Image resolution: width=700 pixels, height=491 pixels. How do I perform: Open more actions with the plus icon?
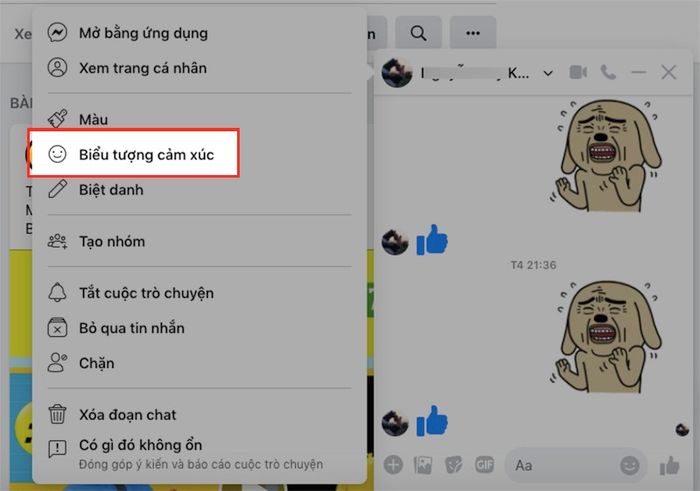[x=393, y=465]
